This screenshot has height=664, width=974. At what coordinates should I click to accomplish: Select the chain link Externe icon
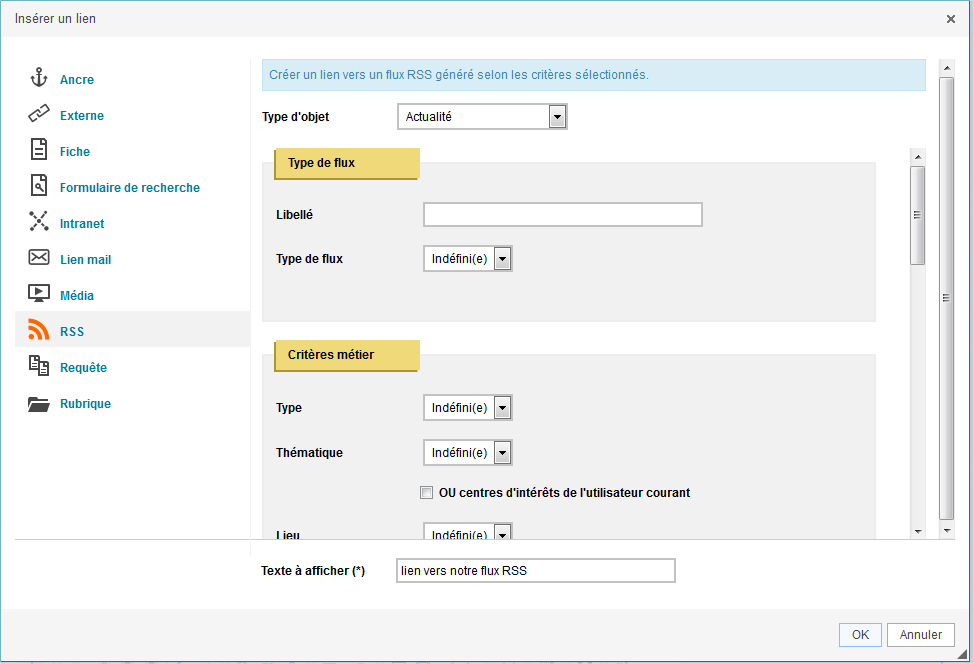click(x=39, y=114)
